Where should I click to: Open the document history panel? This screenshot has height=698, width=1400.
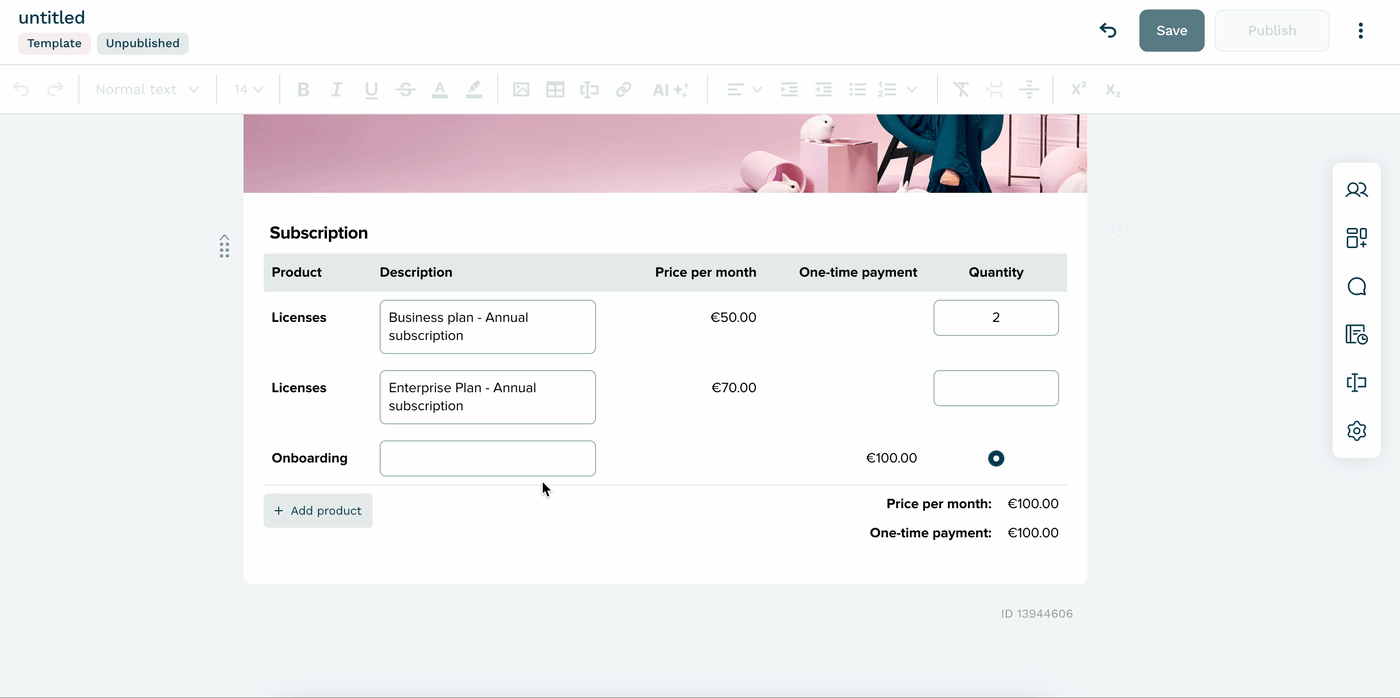pos(1356,335)
